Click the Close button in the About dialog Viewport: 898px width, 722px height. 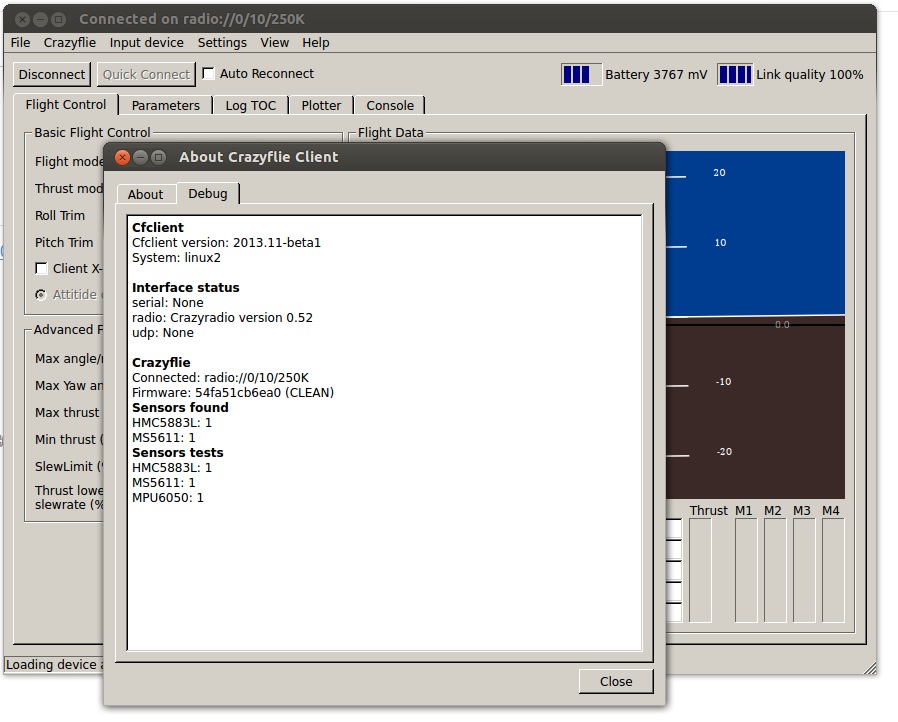616,681
